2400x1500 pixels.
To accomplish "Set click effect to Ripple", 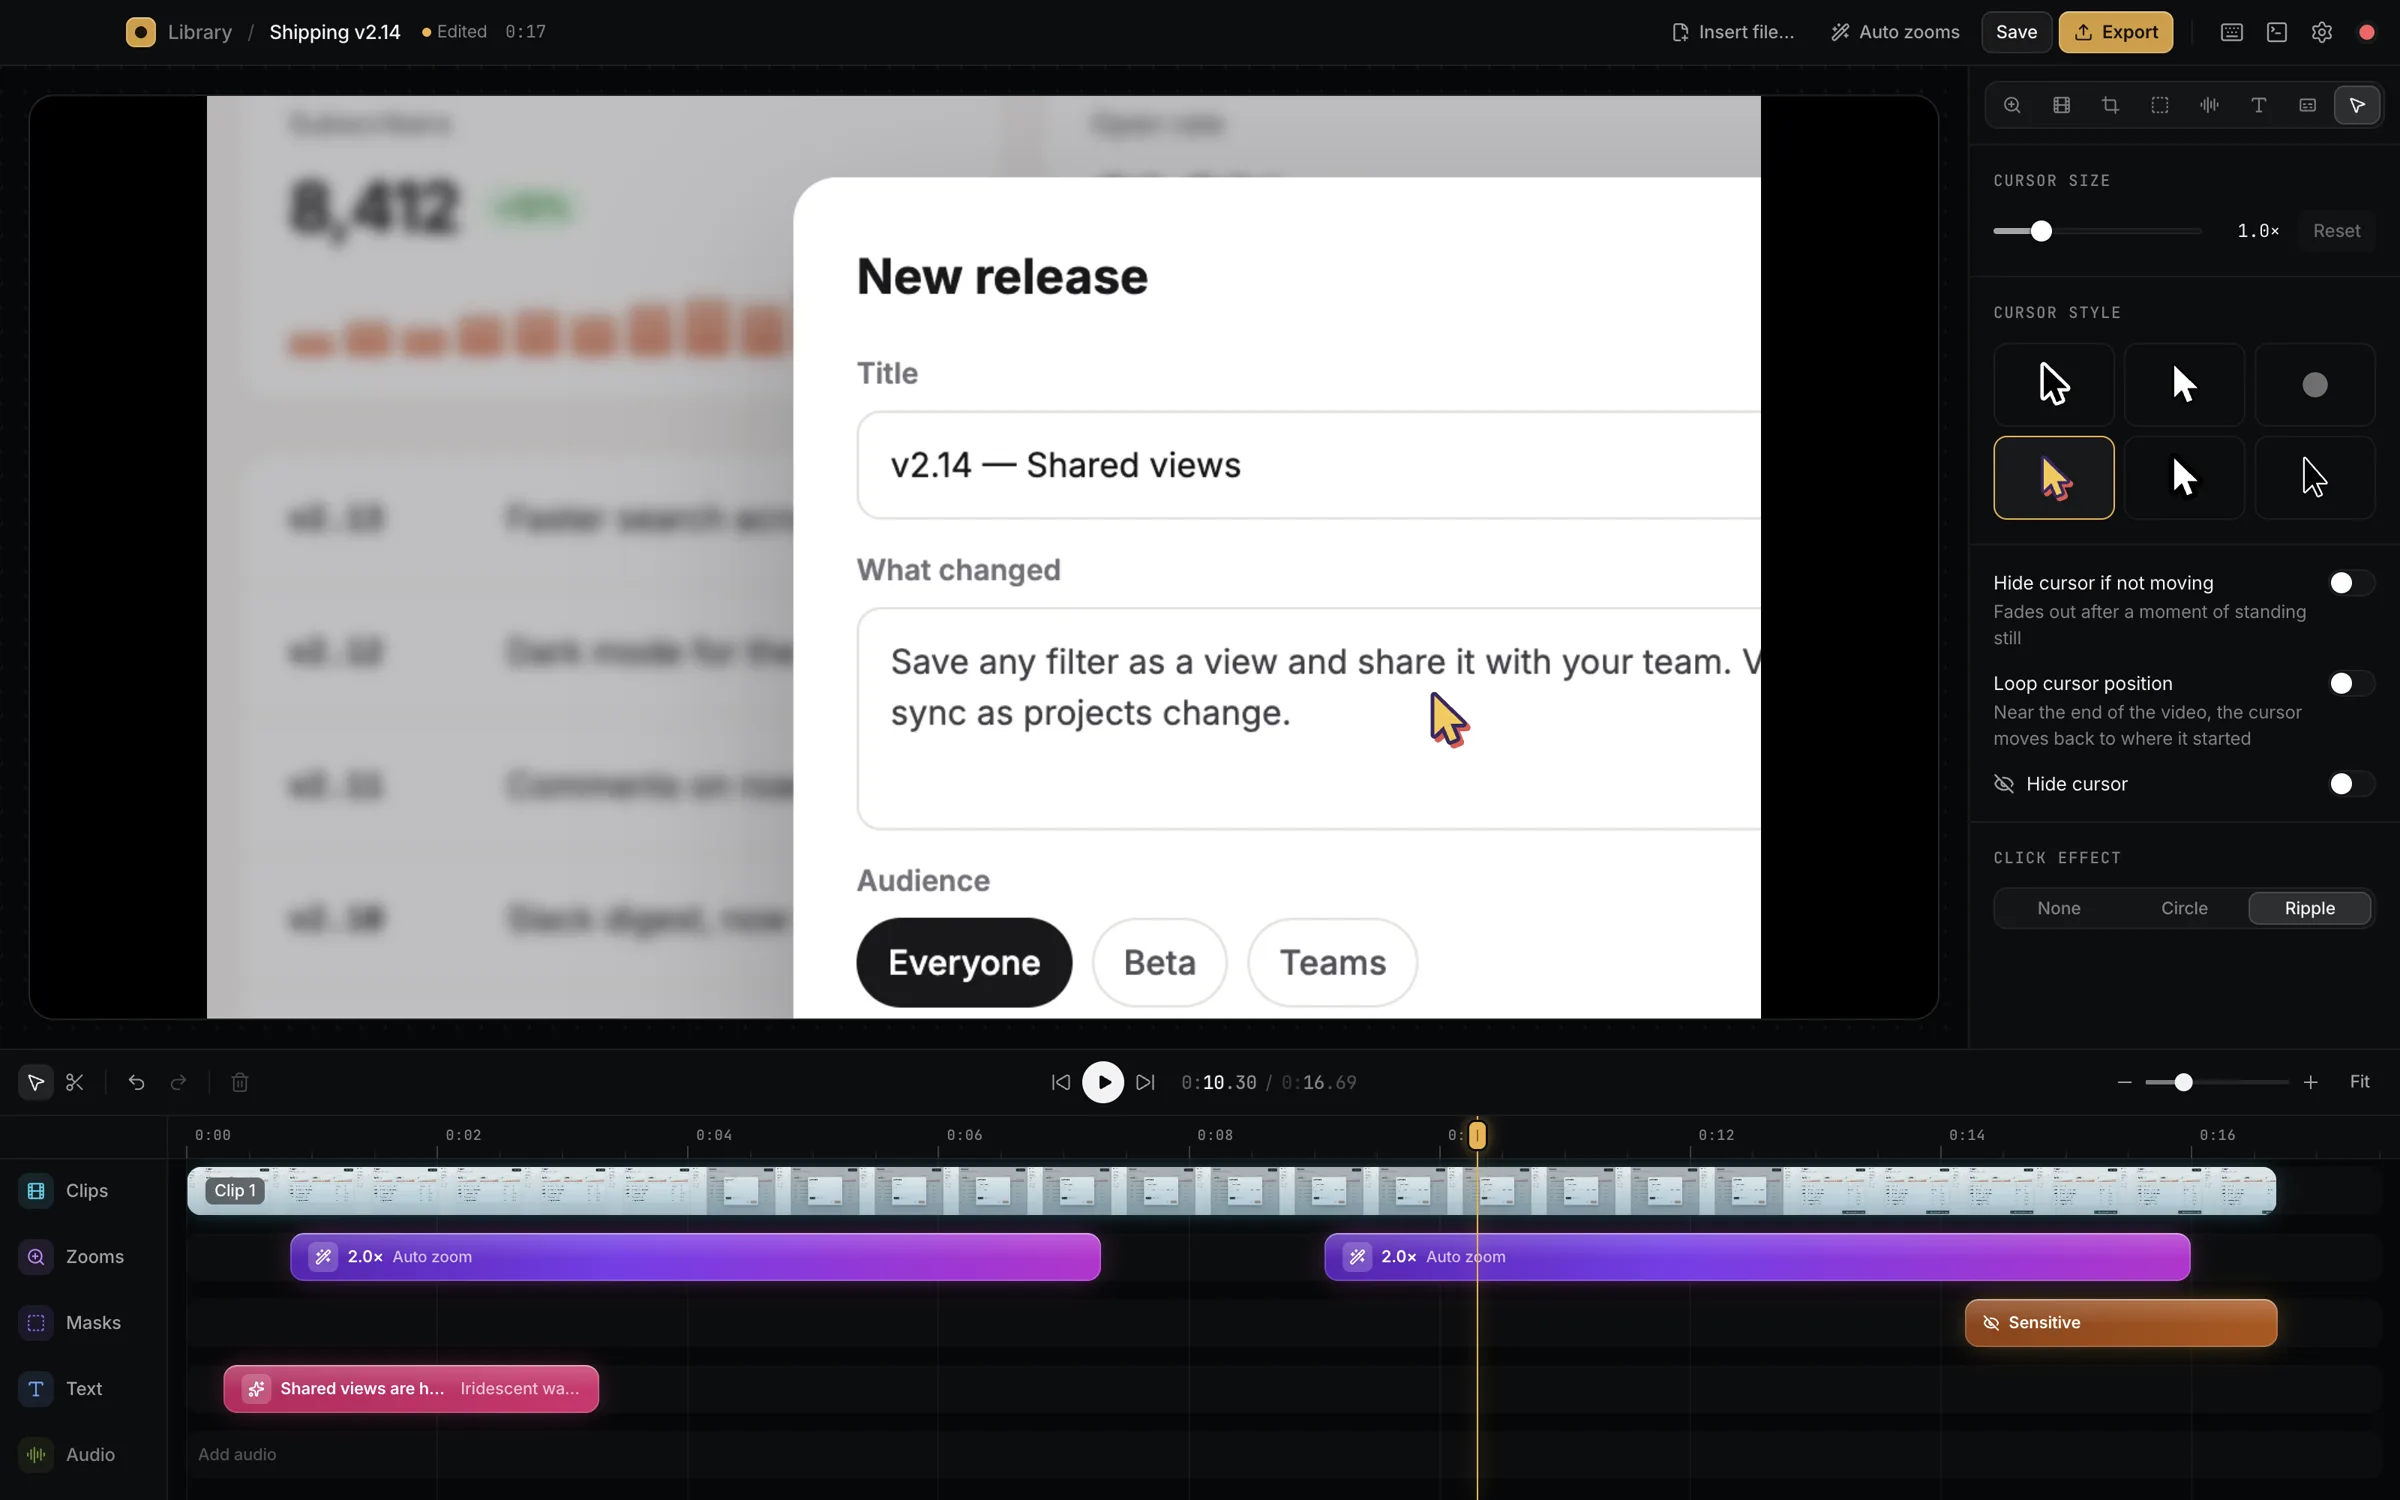I will pyautogui.click(x=2309, y=908).
